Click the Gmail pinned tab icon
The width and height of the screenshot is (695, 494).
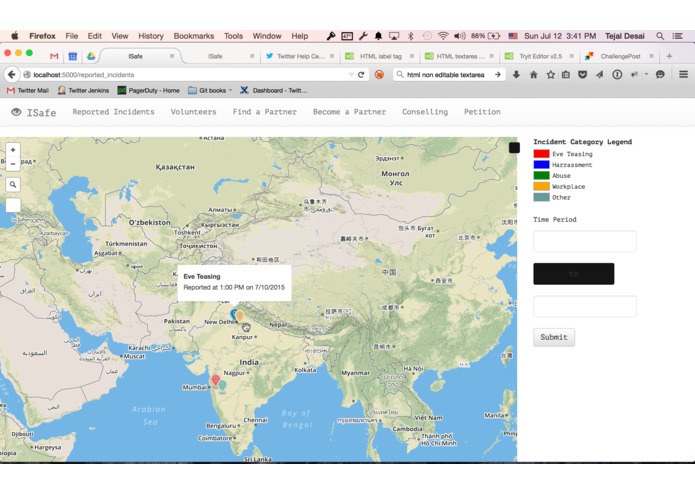point(54,56)
